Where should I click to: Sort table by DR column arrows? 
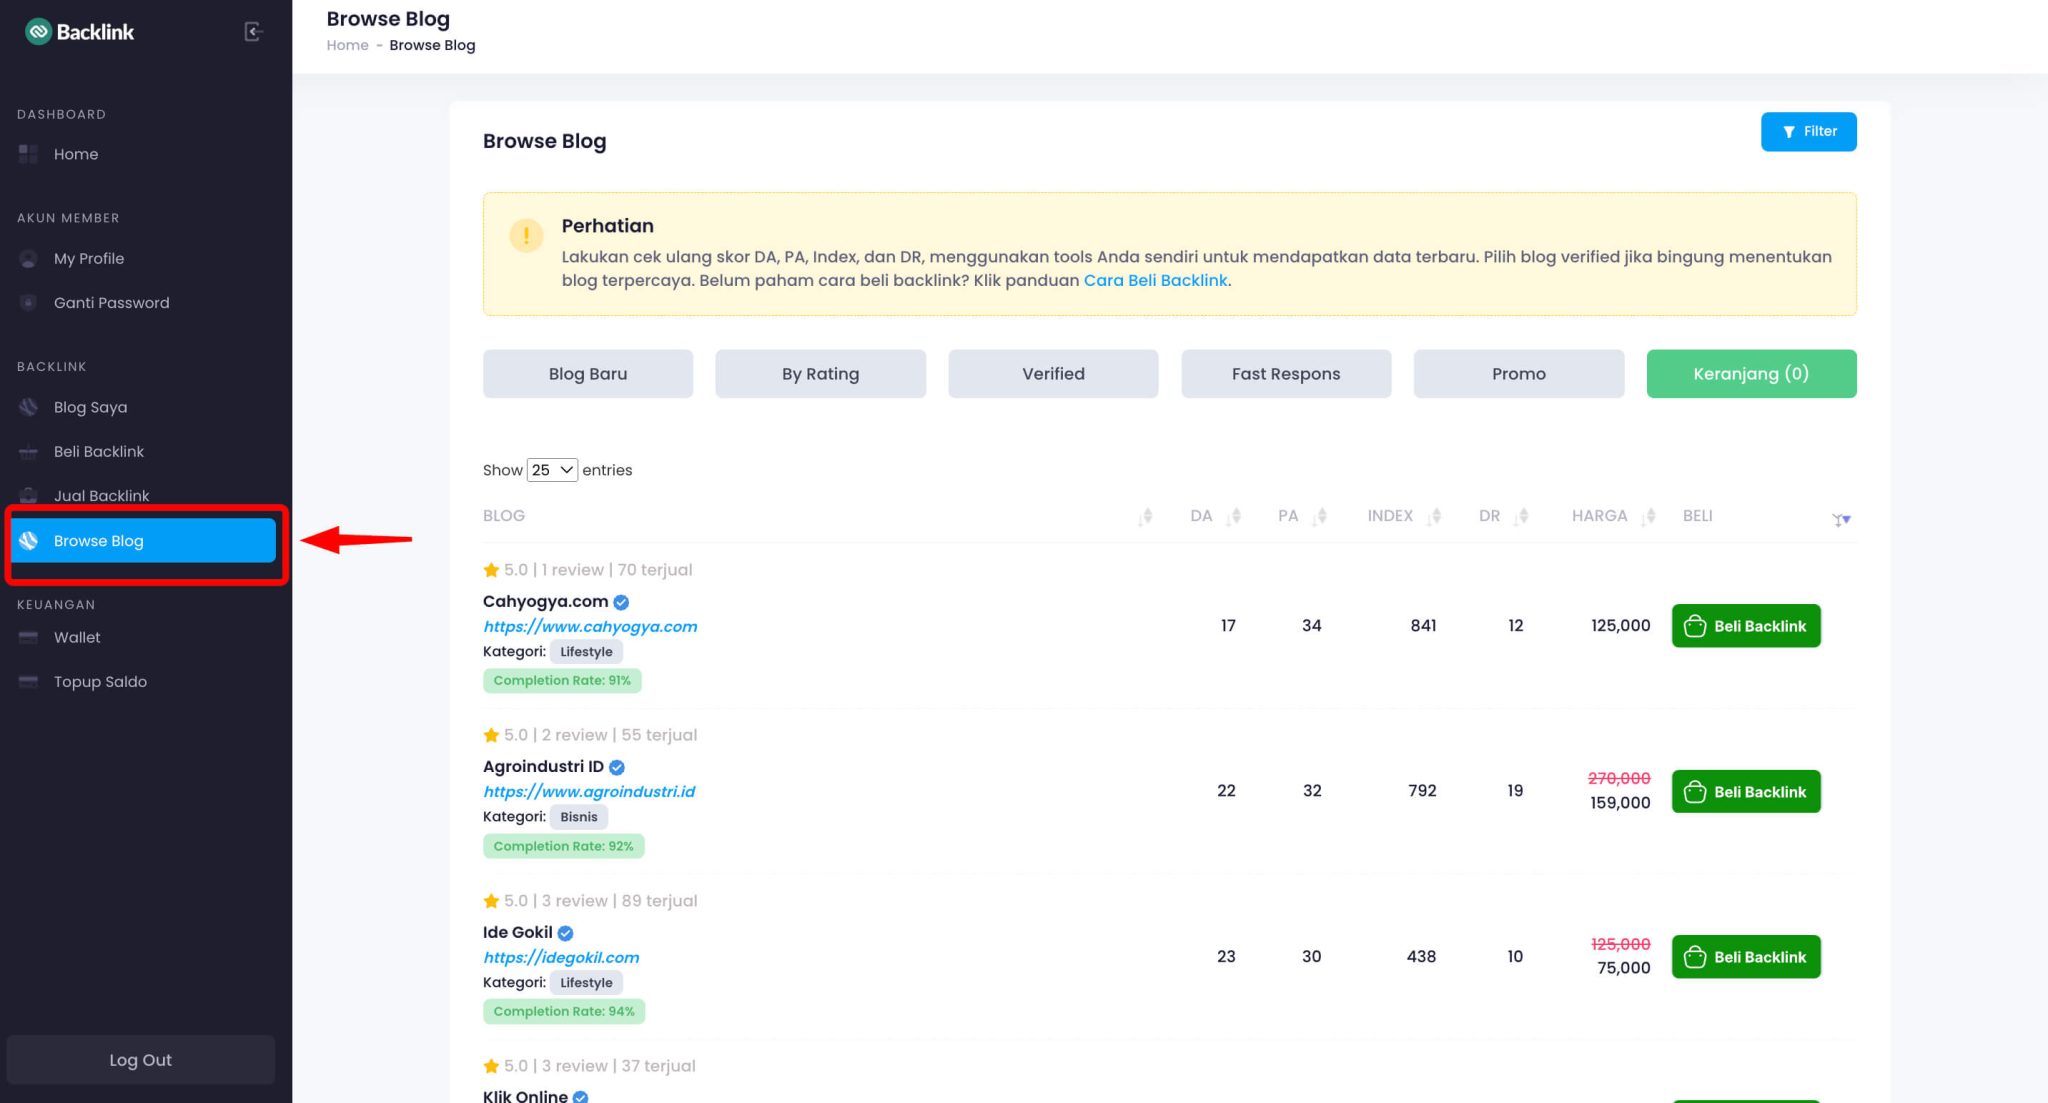[1522, 516]
